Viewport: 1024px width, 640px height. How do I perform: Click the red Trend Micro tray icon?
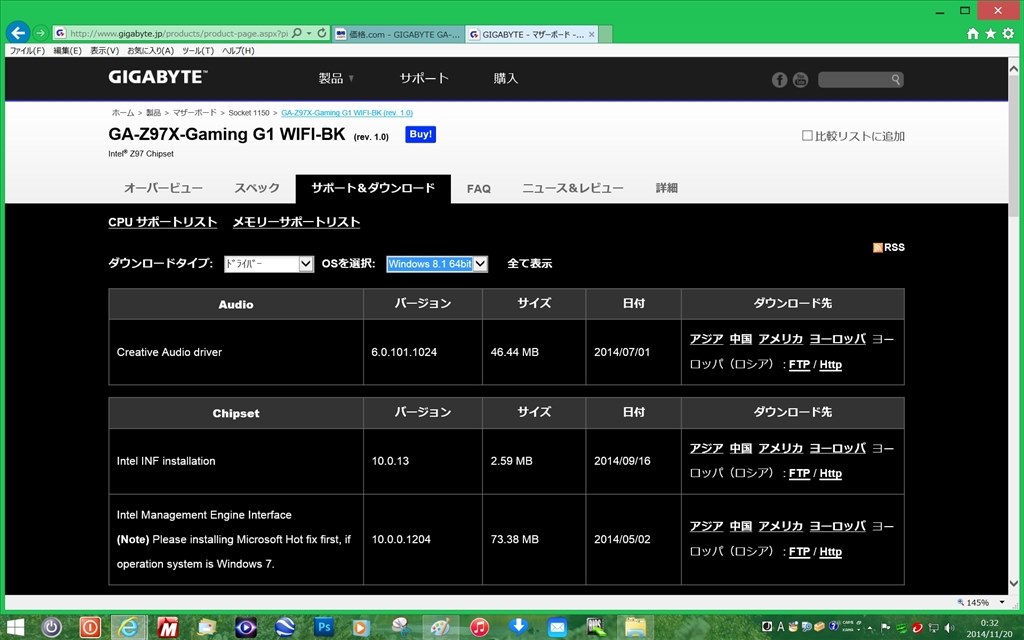[x=917, y=628]
